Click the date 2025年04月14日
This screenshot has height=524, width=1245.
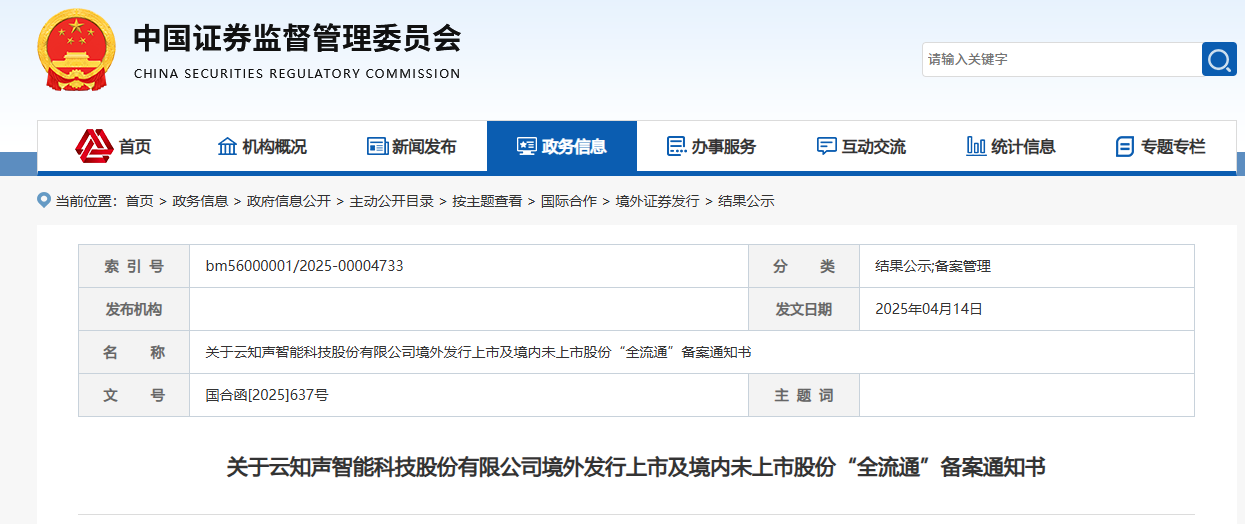pos(929,309)
